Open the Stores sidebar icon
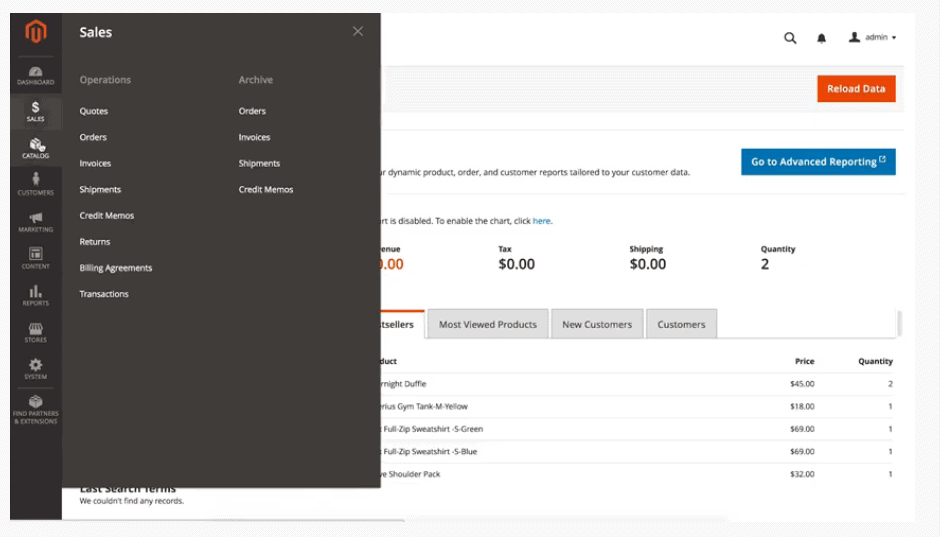940x537 pixels. tap(35, 332)
